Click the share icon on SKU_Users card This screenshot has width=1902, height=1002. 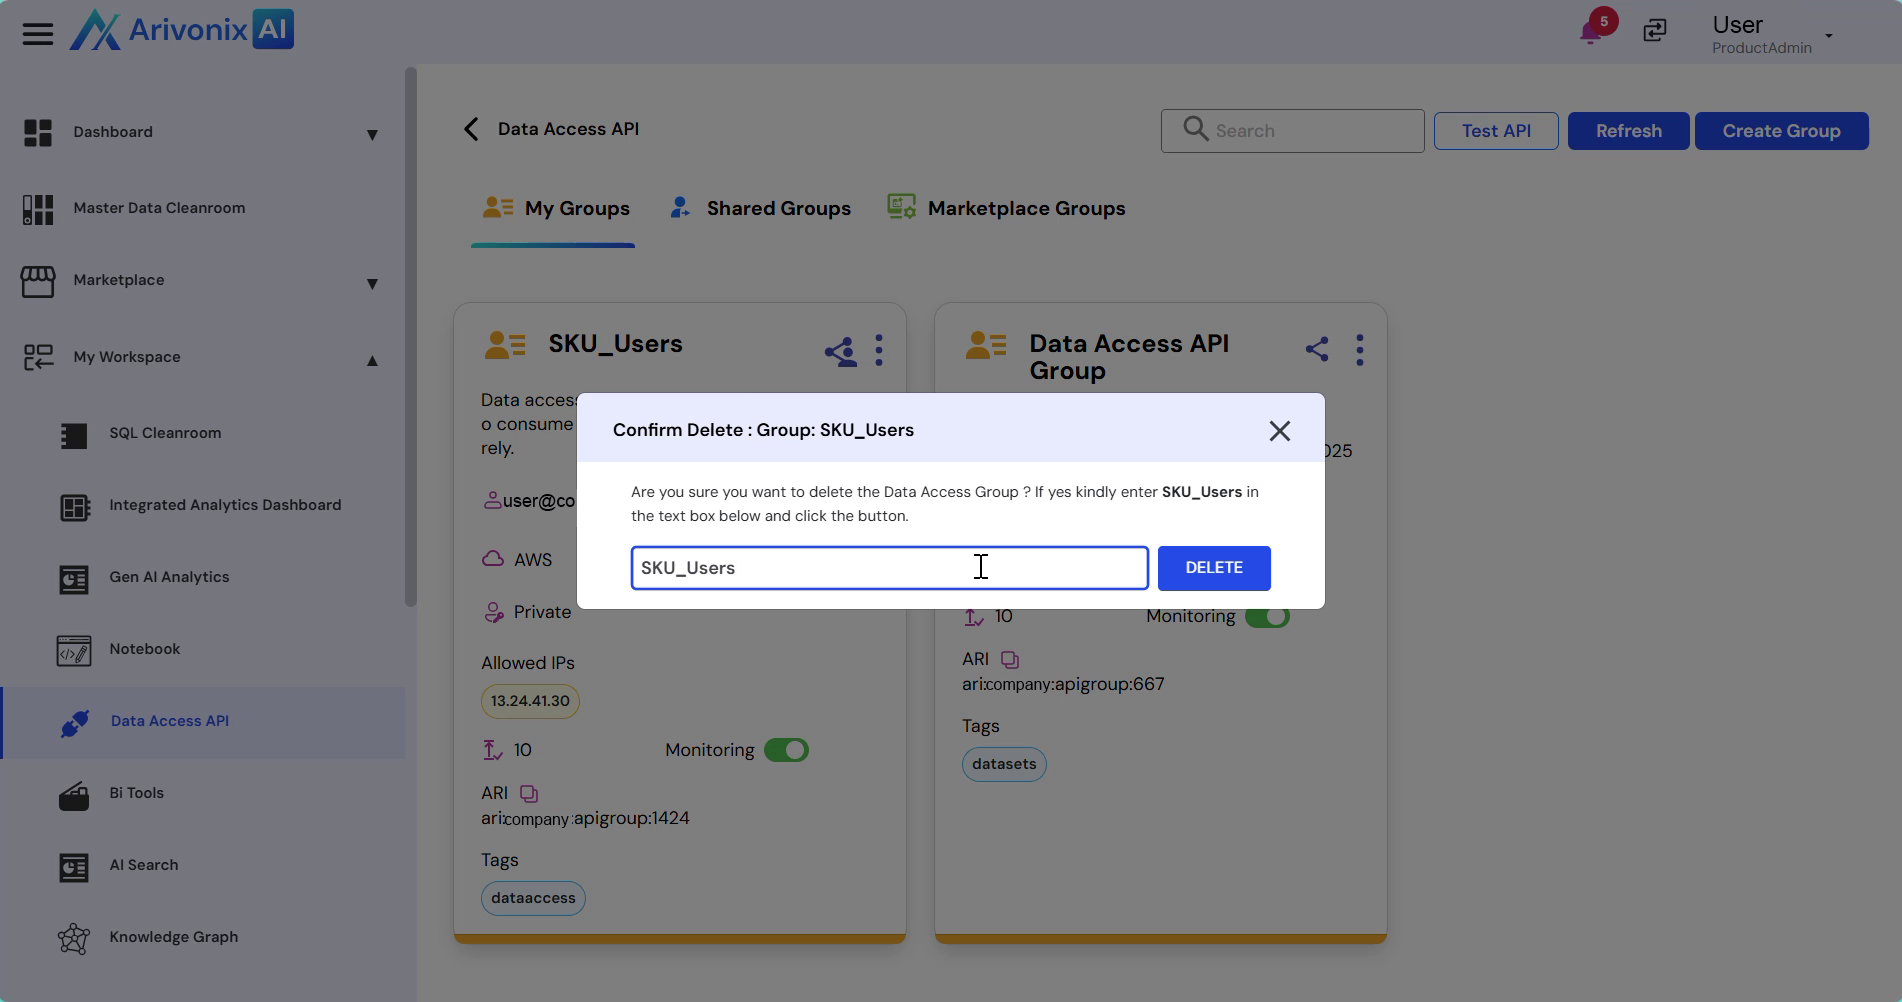click(840, 351)
